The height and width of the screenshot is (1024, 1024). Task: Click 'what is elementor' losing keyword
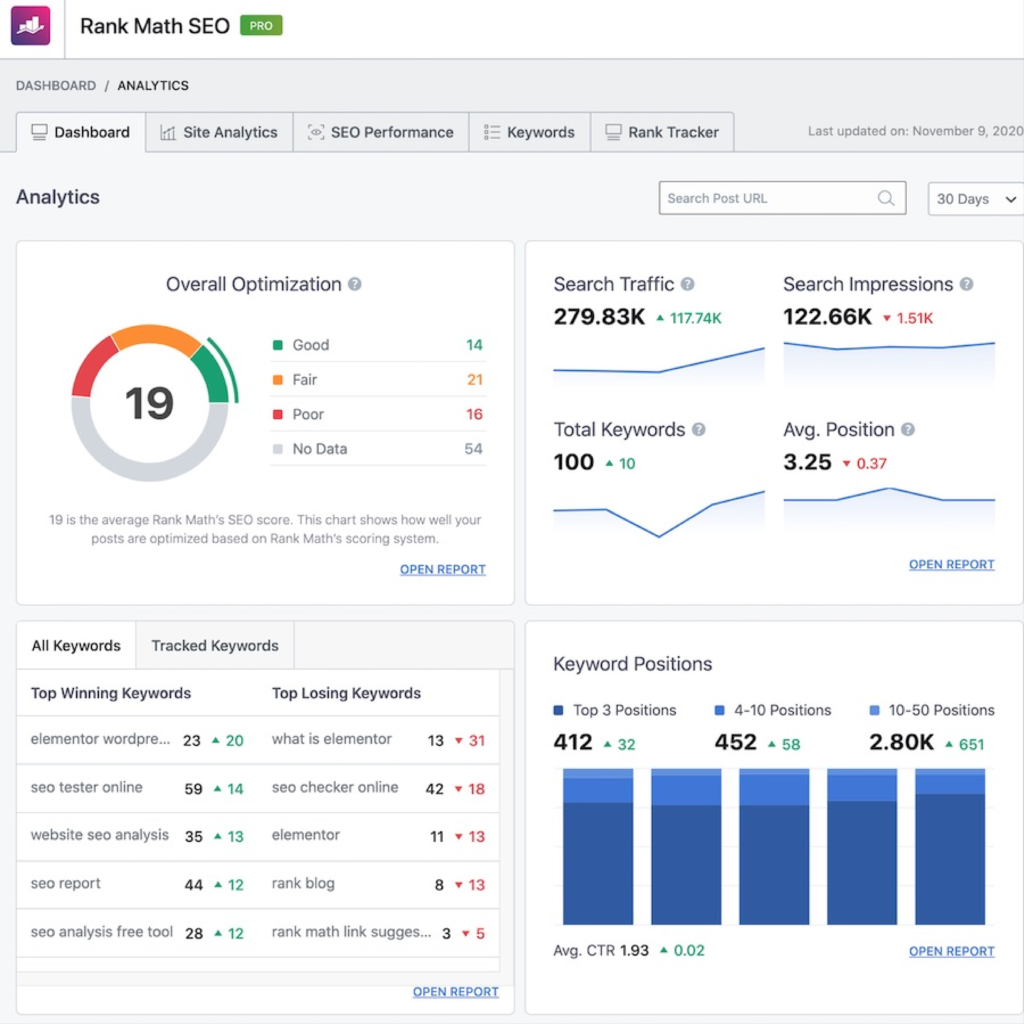(x=331, y=739)
